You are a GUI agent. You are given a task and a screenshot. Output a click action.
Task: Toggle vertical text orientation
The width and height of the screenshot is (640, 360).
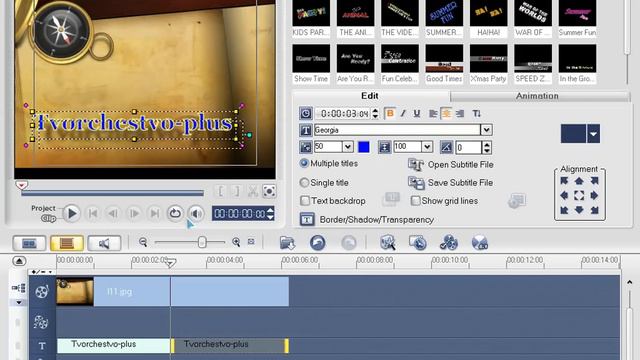tap(476, 113)
